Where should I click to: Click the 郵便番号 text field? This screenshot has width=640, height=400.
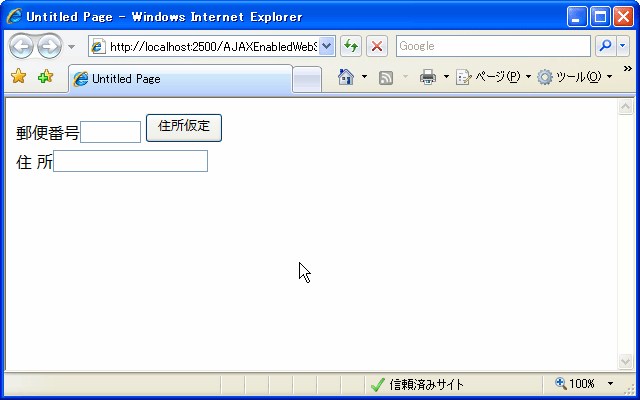coord(111,132)
